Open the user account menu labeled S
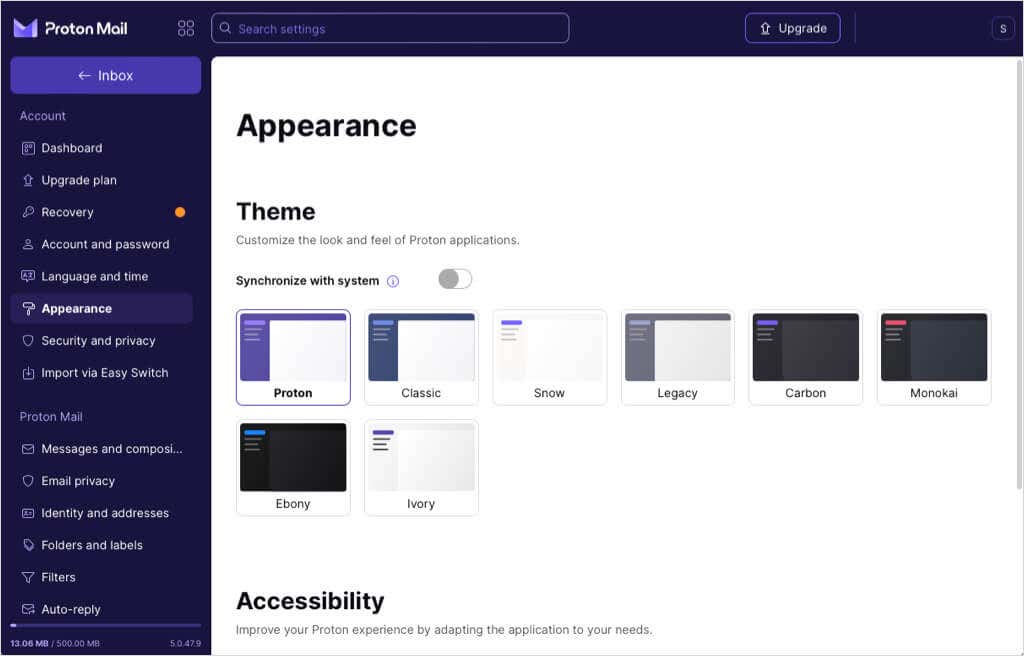This screenshot has width=1024, height=656. click(1002, 28)
